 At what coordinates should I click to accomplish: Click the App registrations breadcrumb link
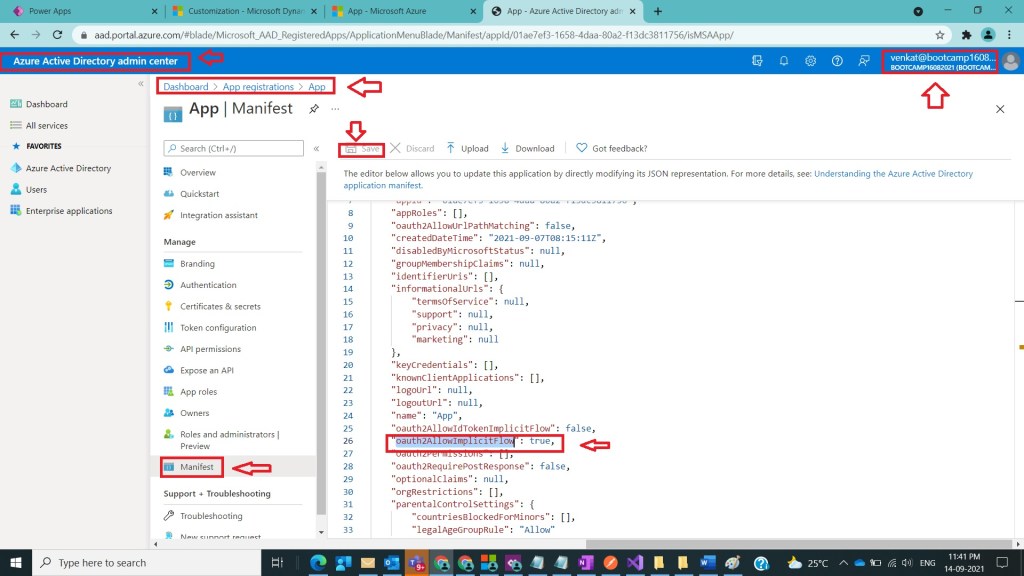tap(258, 87)
